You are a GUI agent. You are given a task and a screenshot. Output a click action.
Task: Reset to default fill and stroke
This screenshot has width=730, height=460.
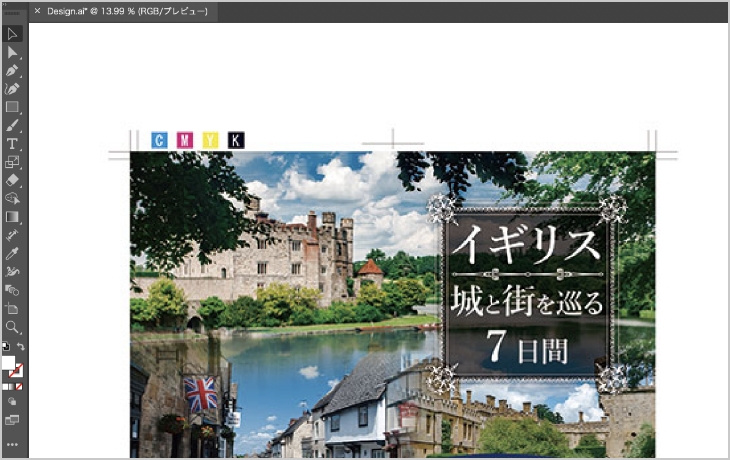(6, 346)
